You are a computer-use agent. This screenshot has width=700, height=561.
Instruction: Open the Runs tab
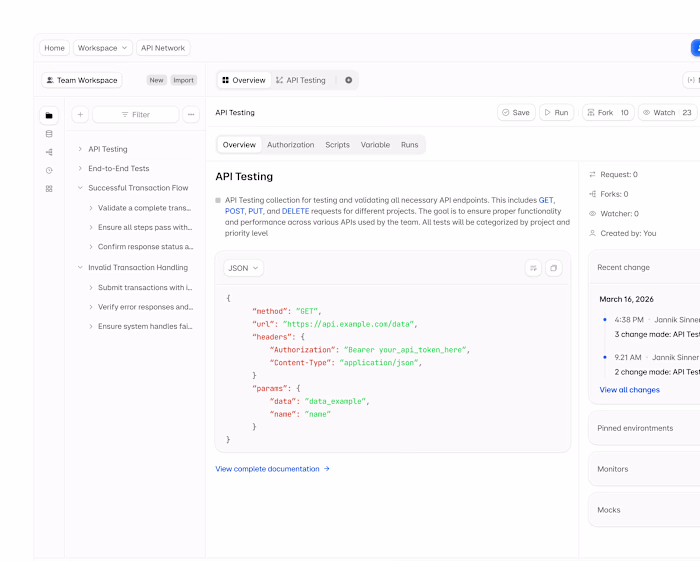coord(409,145)
